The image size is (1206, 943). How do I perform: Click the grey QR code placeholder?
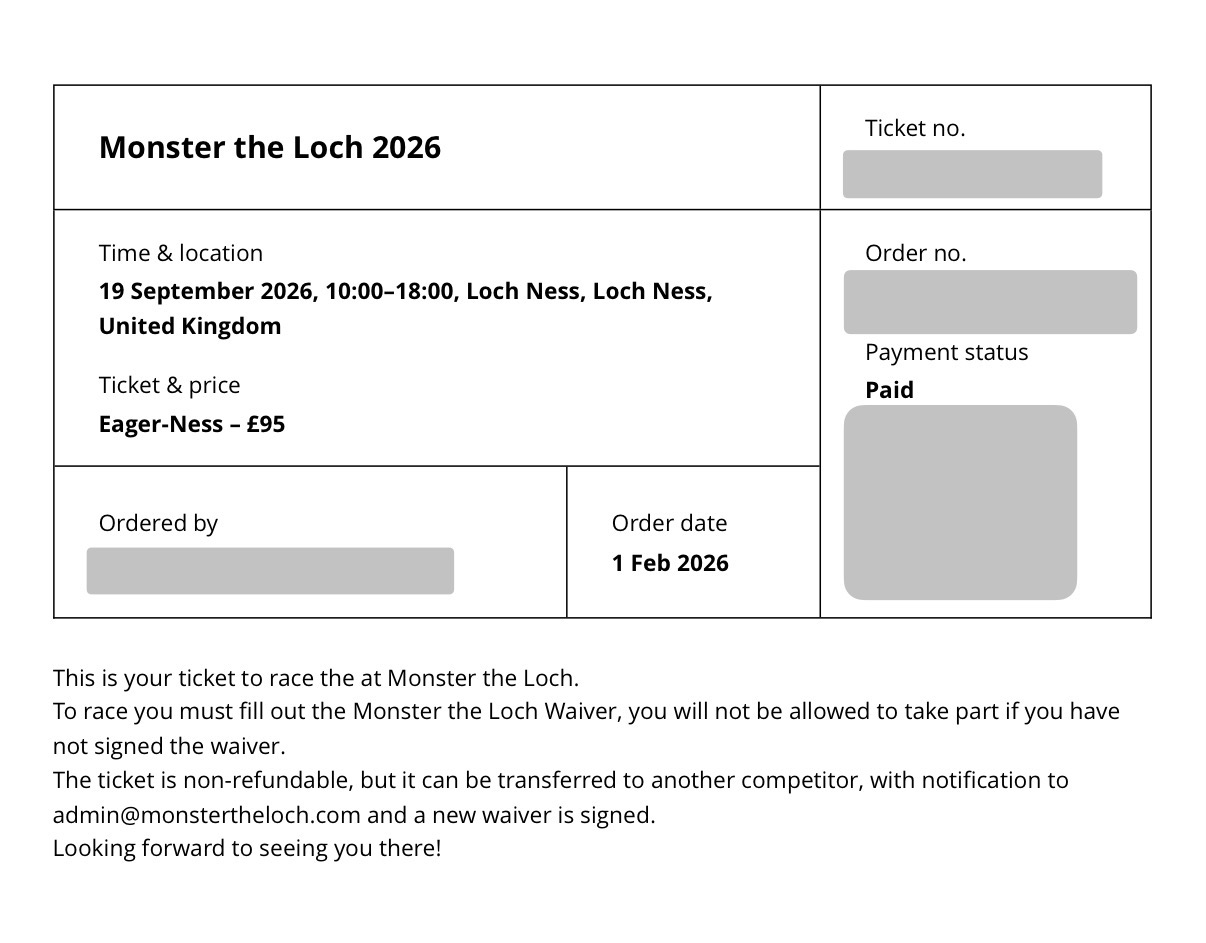(960, 502)
